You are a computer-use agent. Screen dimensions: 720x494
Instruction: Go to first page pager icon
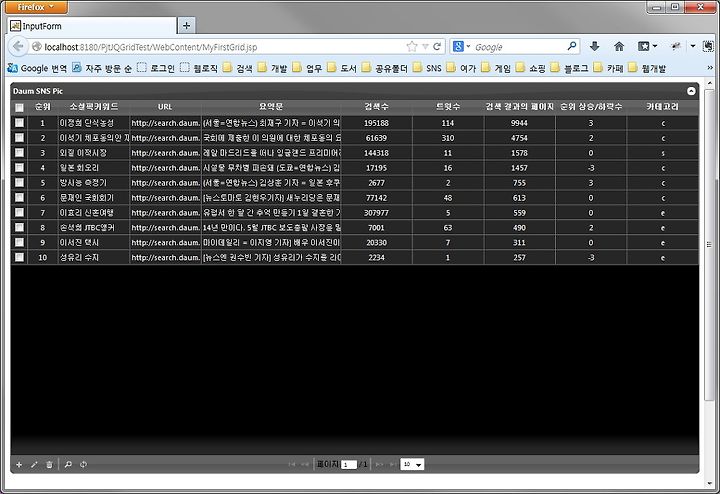(x=292, y=465)
